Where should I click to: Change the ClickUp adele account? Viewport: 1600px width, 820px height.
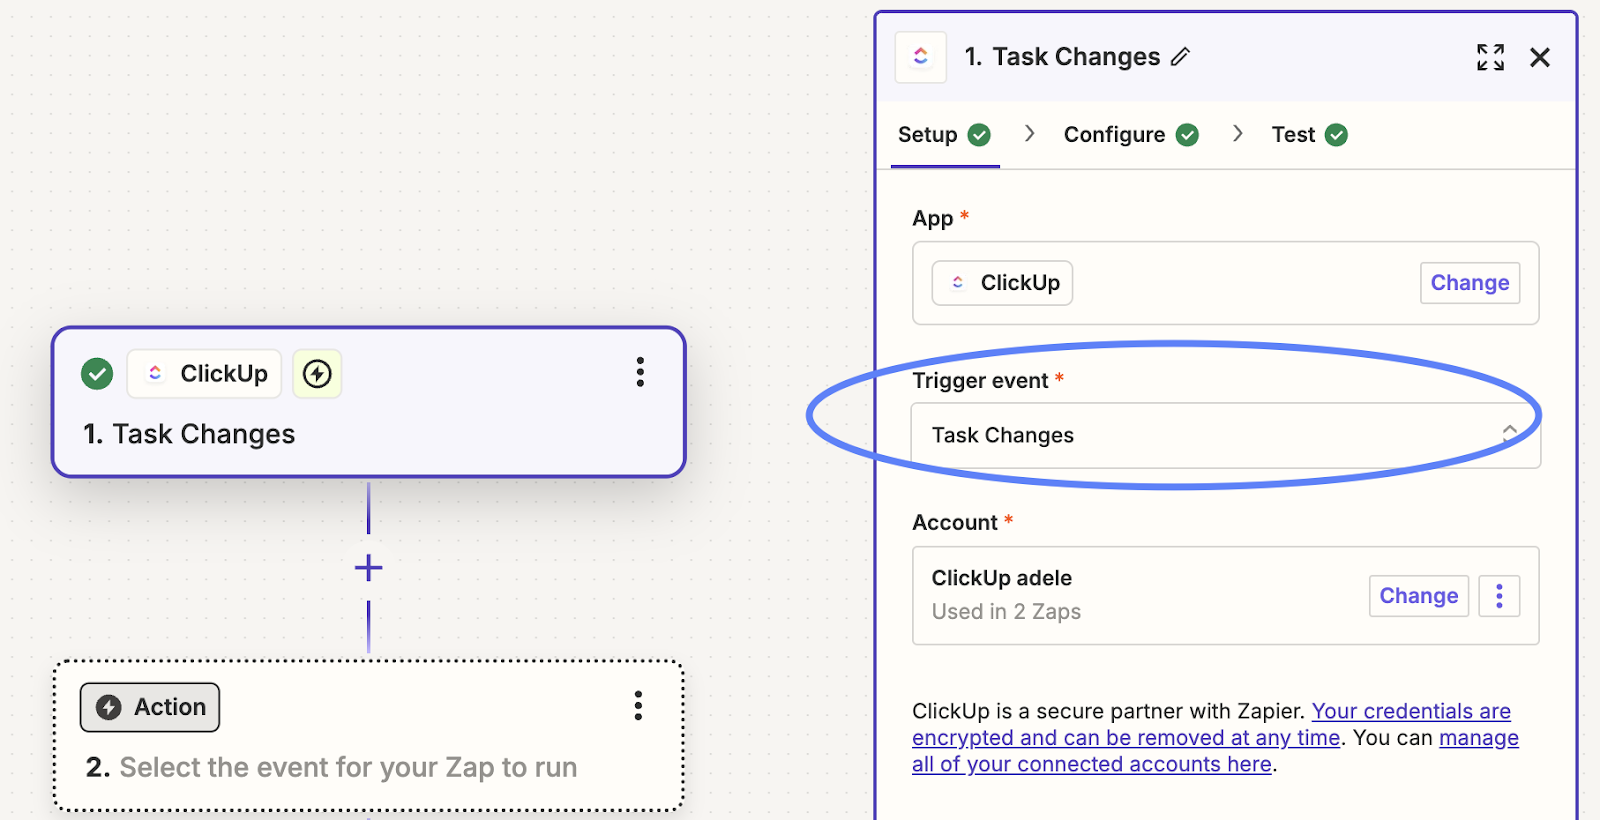1418,596
